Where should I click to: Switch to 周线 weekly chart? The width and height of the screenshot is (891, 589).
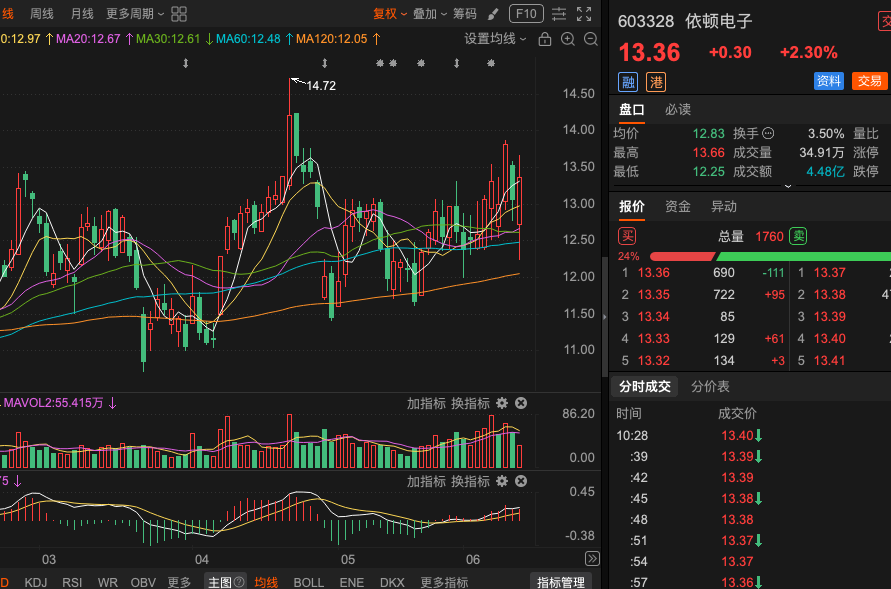tap(41, 14)
